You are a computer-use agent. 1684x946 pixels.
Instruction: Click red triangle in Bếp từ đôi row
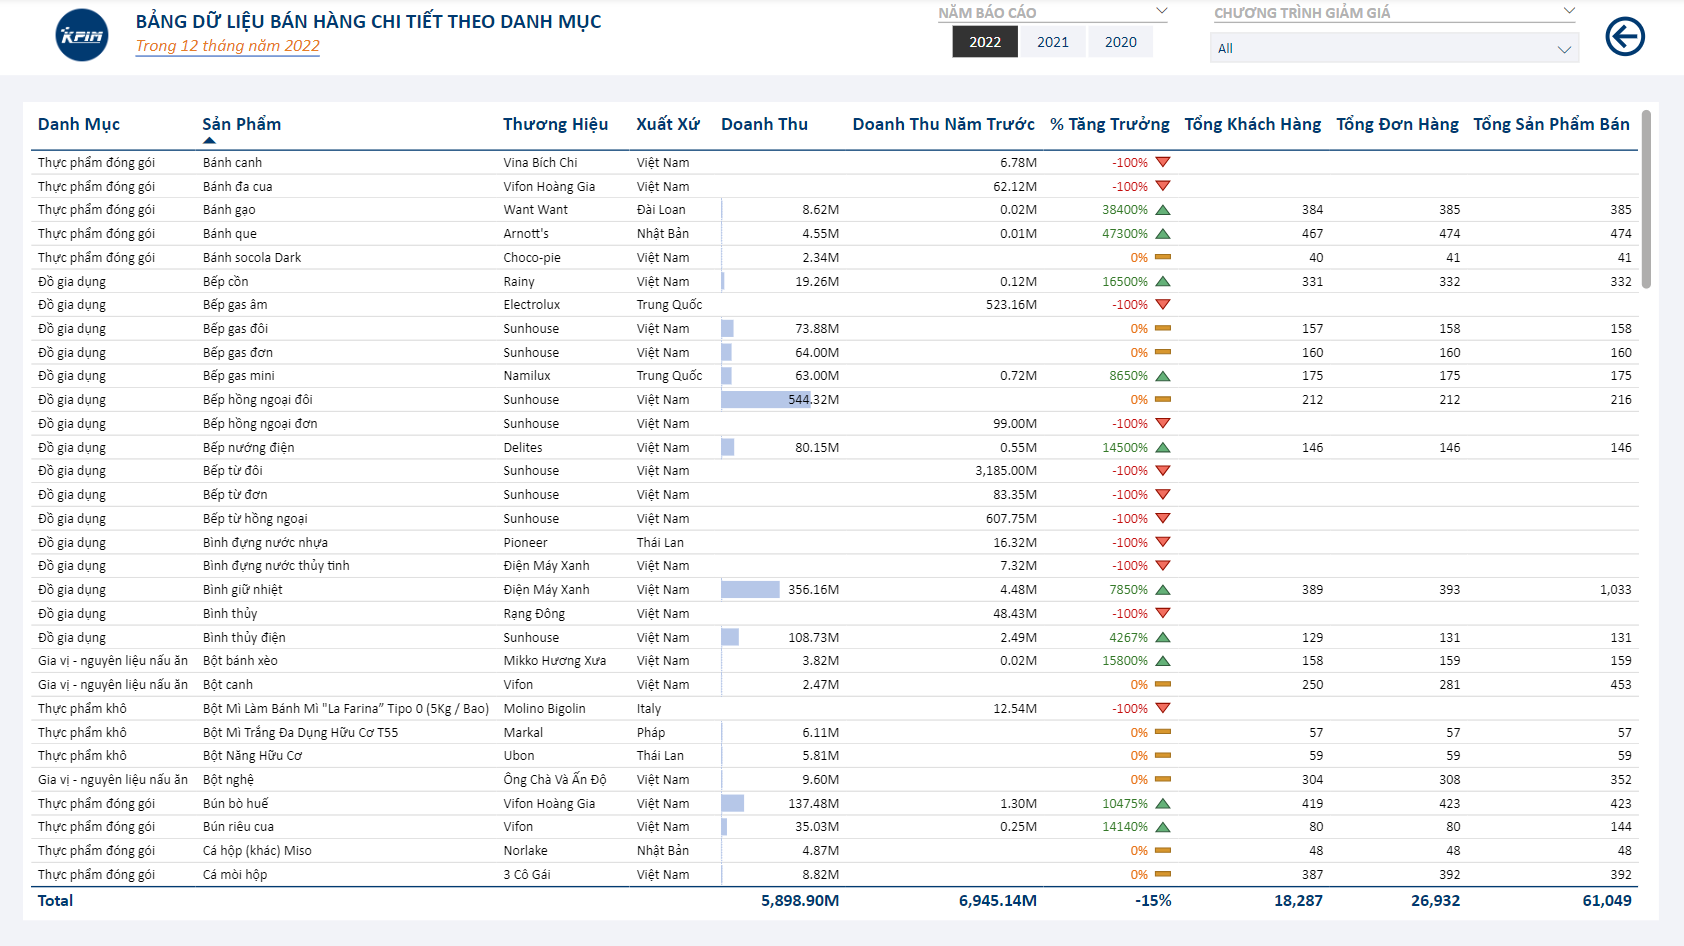point(1163,471)
